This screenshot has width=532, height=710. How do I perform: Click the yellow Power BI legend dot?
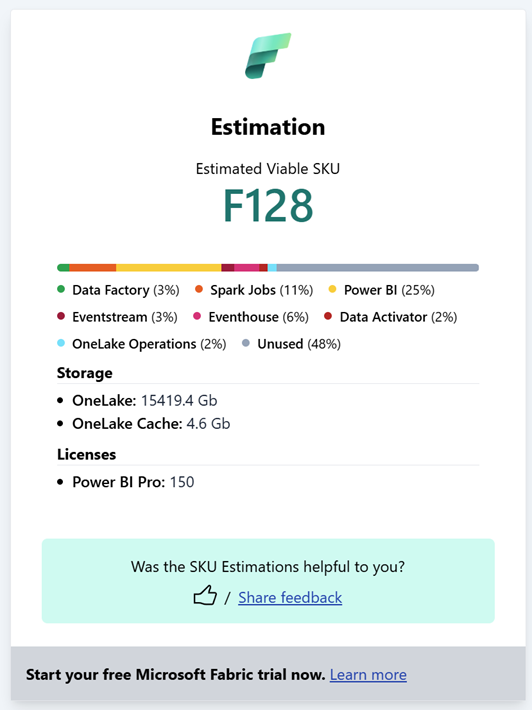pyautogui.click(x=332, y=289)
